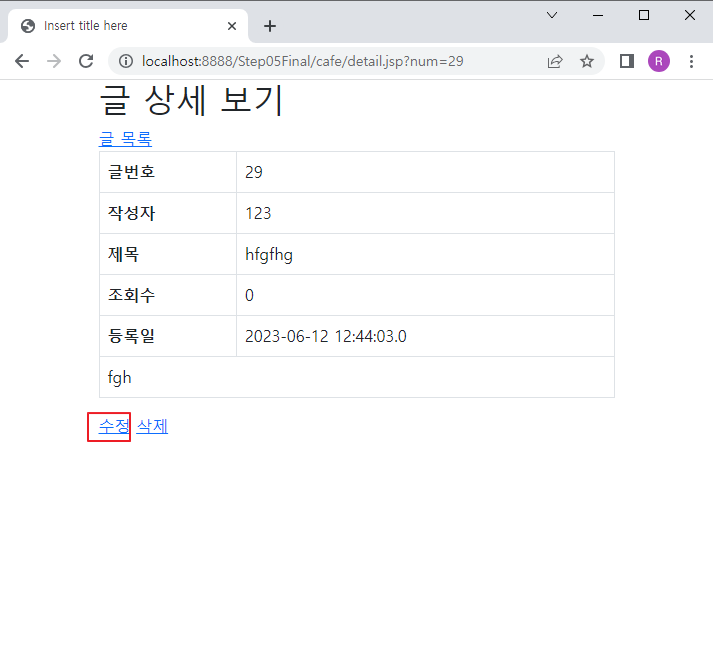Image resolution: width=713 pixels, height=647 pixels.
Task: Open the tab search chevron
Action: [x=552, y=15]
